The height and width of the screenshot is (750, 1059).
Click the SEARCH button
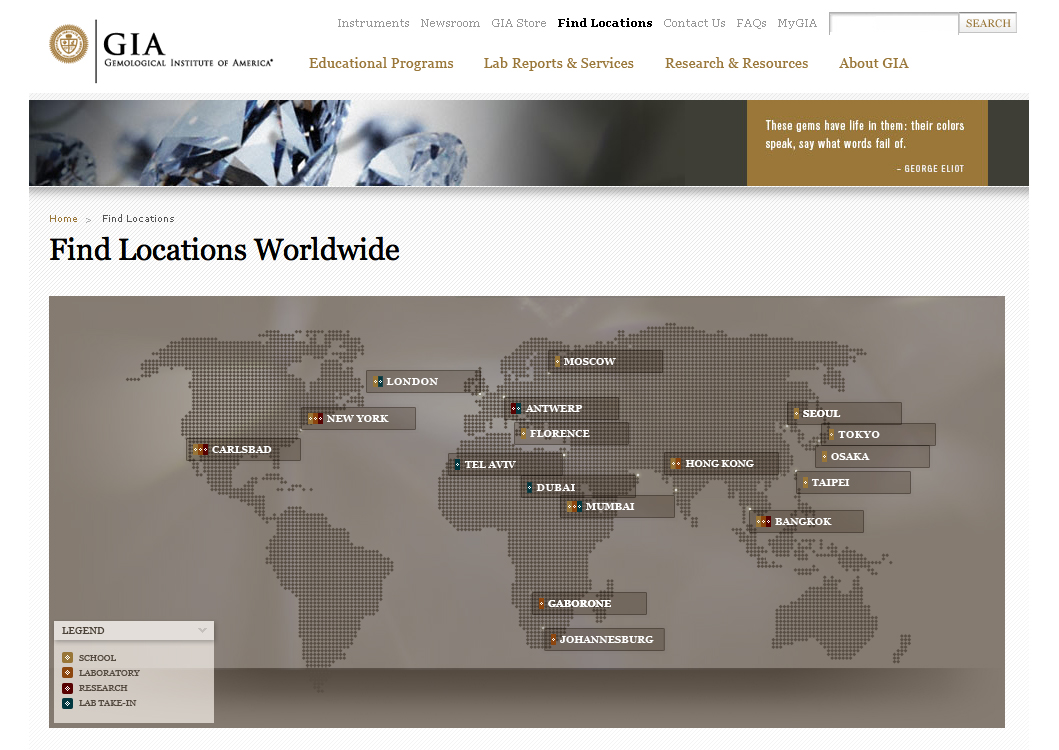[988, 24]
